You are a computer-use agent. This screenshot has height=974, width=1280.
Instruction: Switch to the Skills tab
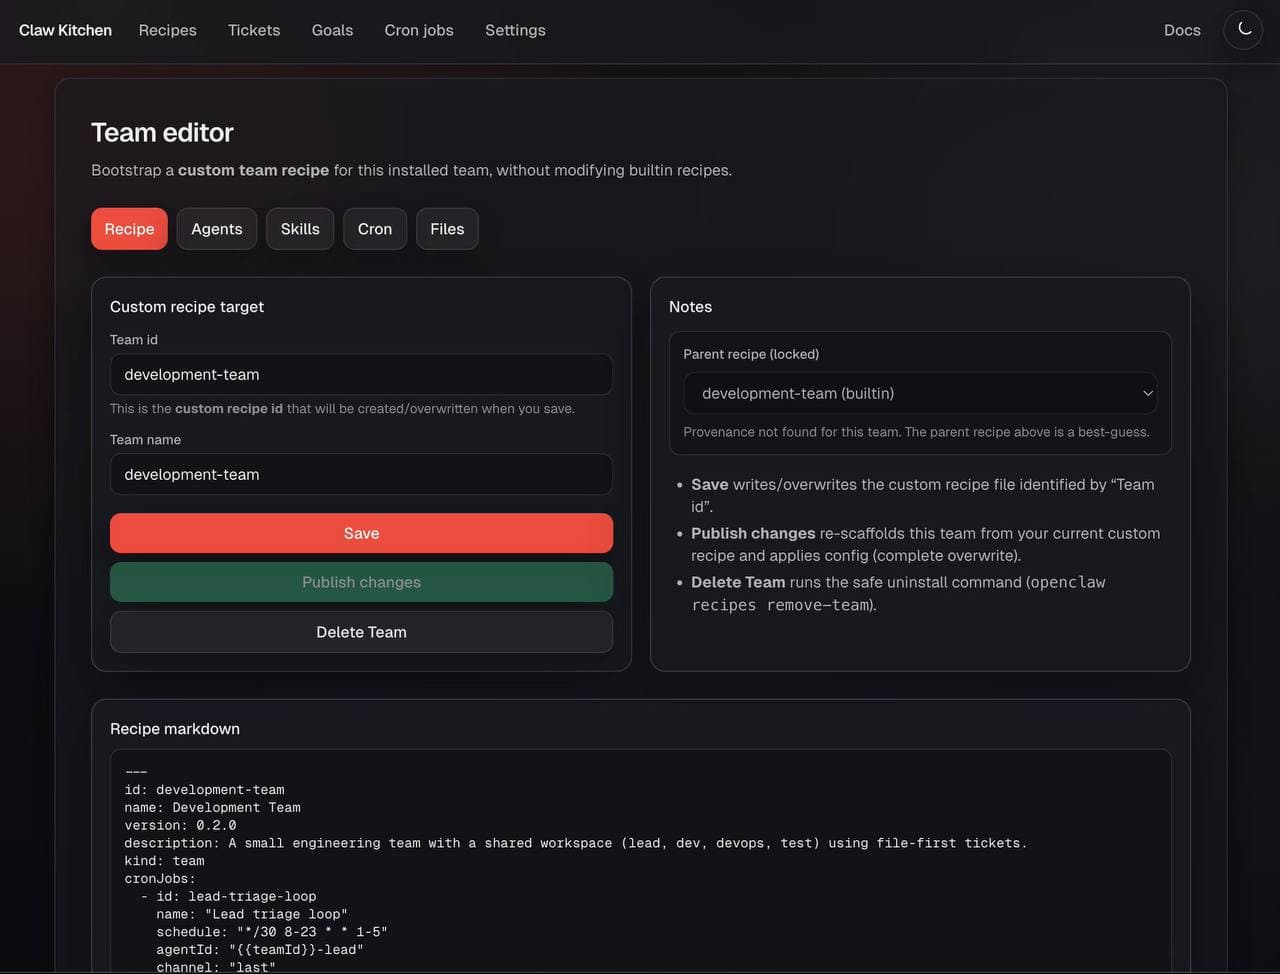pyautogui.click(x=299, y=228)
